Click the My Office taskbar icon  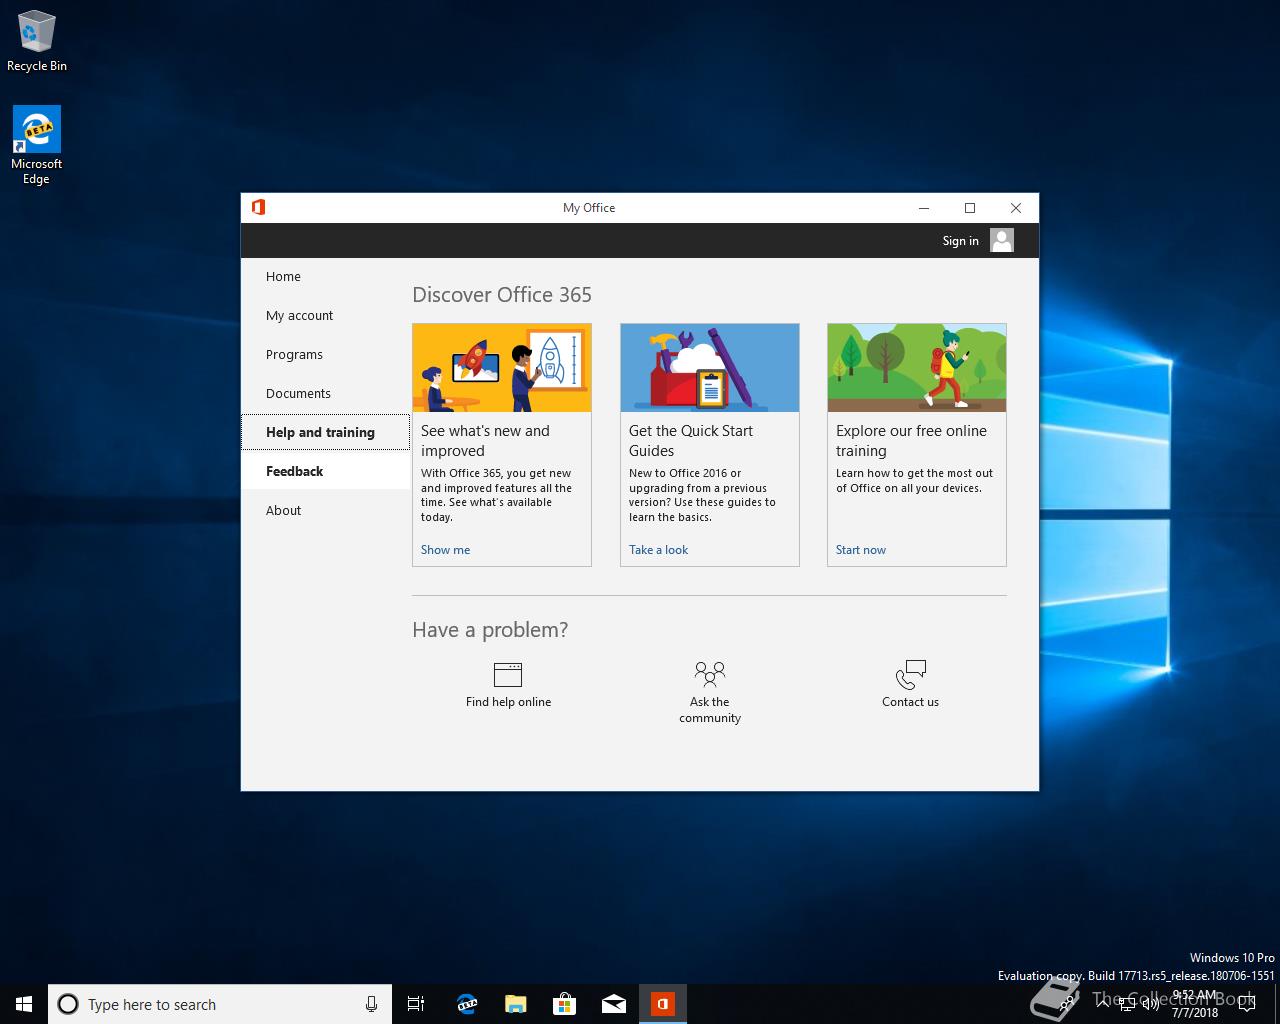[663, 1004]
